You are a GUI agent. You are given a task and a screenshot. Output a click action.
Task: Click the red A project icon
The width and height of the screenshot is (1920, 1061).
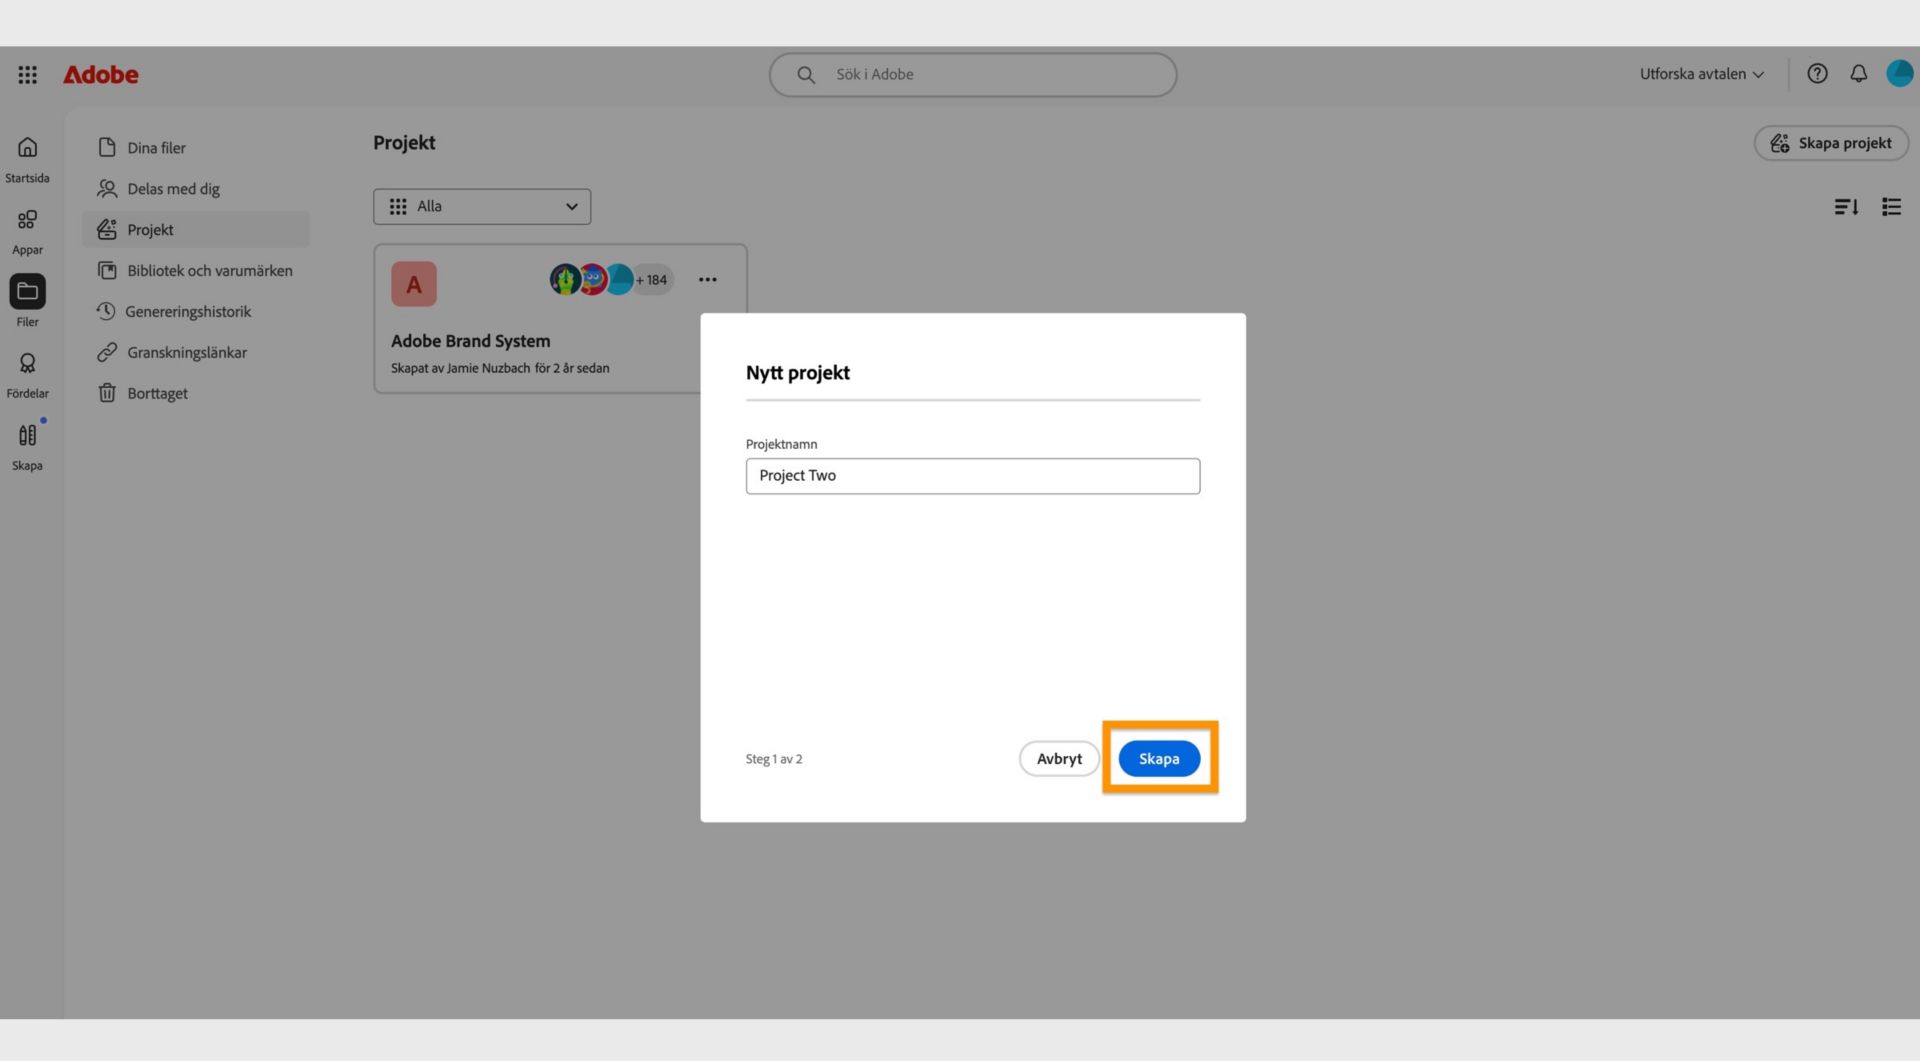tap(414, 284)
